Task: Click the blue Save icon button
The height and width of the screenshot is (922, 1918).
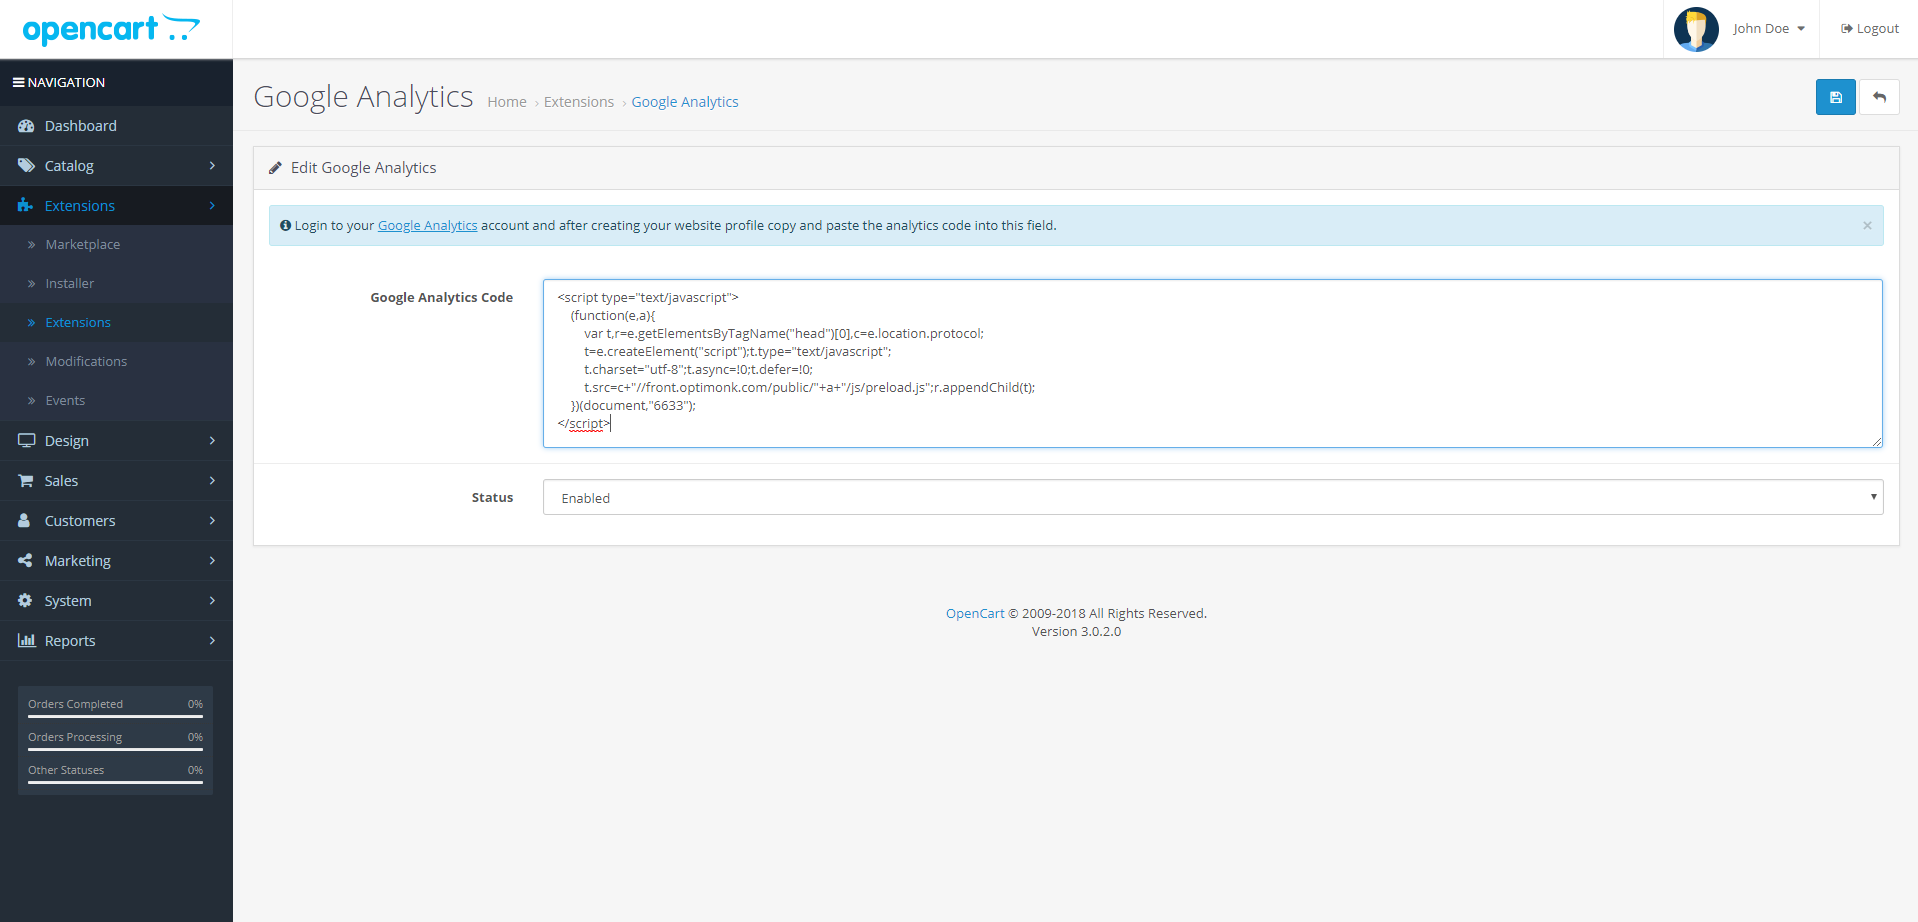Action: pos(1835,97)
